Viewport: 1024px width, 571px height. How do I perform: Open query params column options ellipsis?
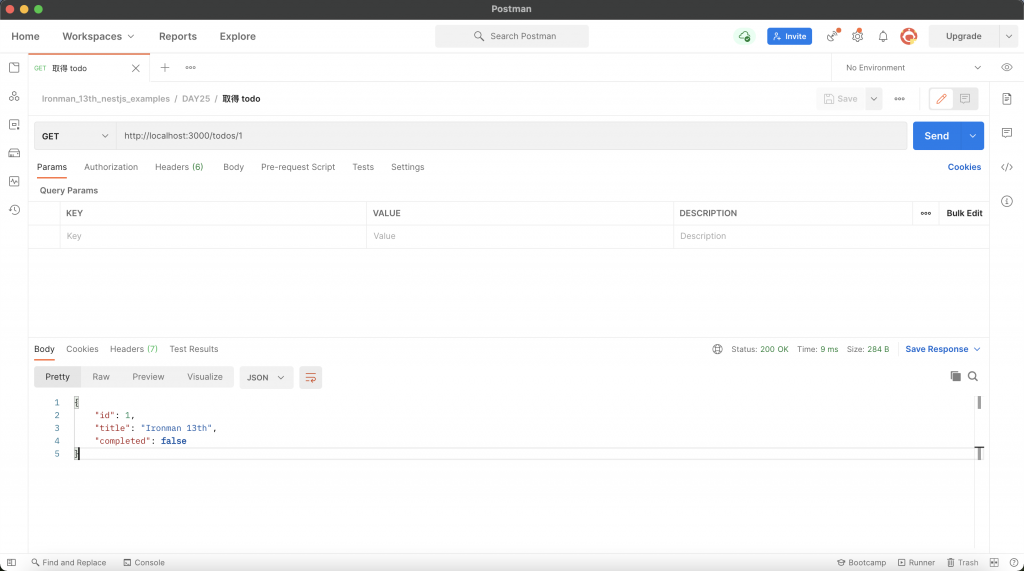925,213
